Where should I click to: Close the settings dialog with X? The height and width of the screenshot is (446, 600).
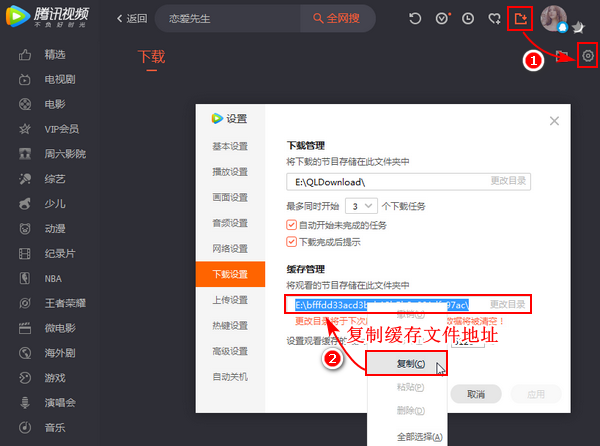(x=554, y=121)
